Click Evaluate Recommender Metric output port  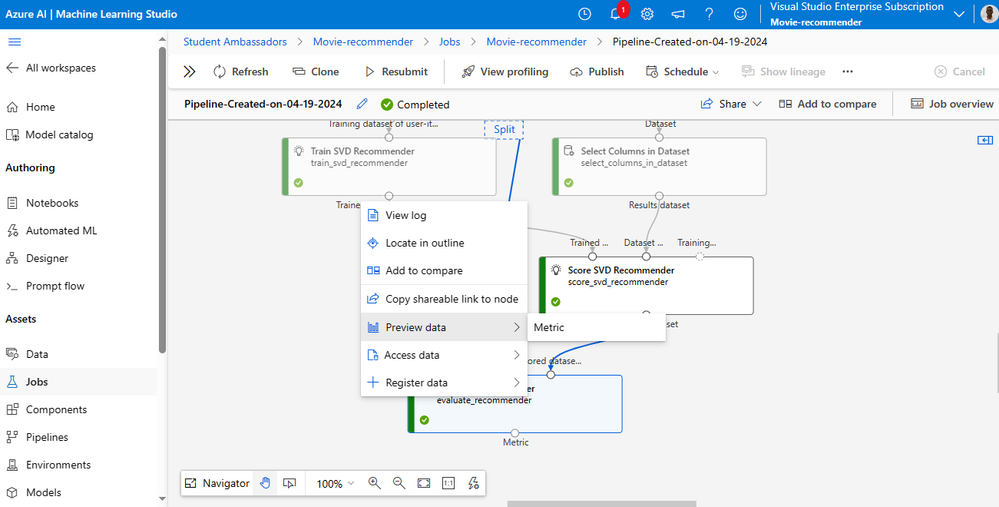515,433
